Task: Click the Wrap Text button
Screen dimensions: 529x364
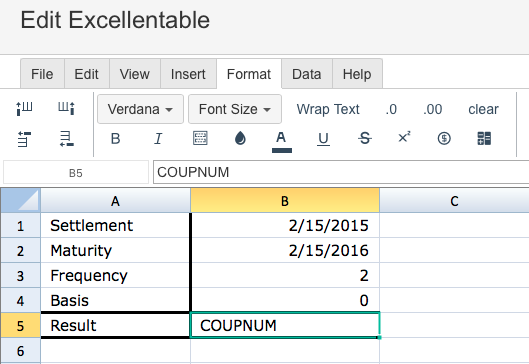Action: [328, 109]
